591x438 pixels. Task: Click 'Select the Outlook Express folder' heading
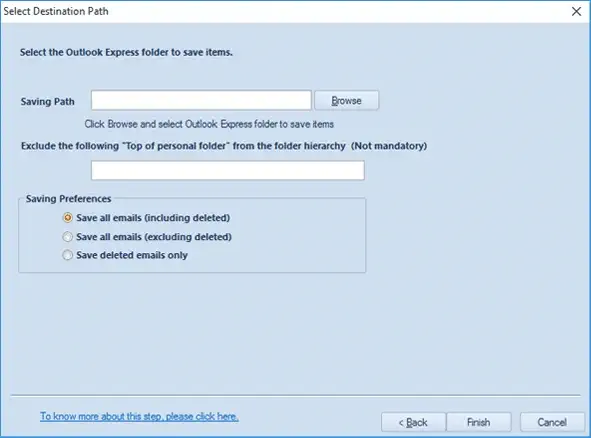126,52
